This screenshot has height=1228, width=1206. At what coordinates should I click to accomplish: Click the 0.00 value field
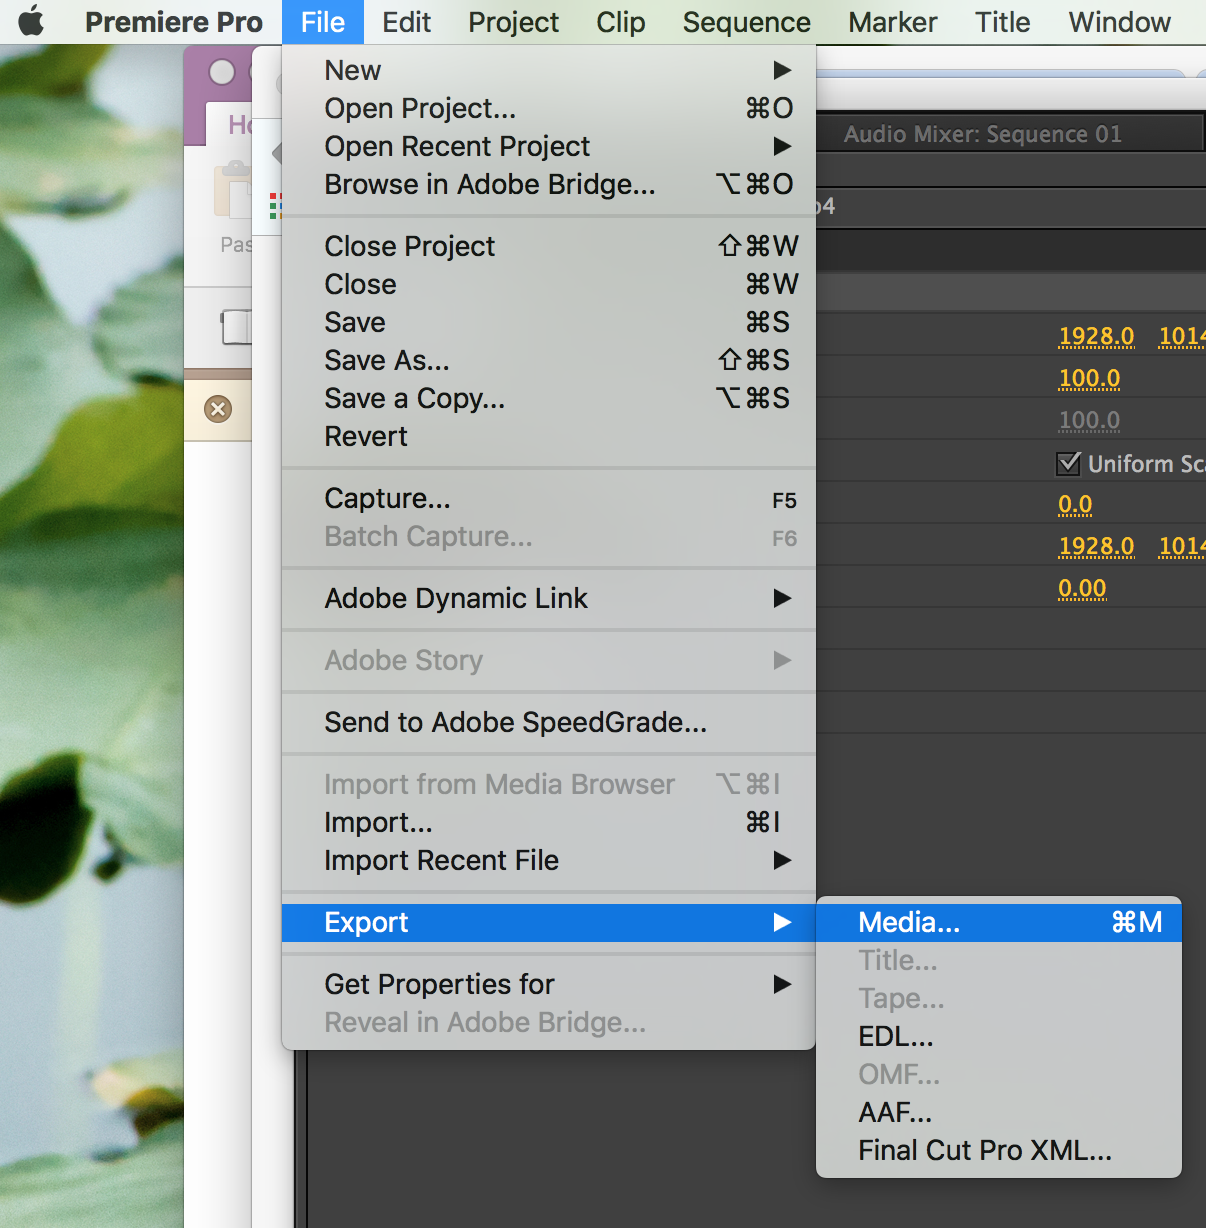(x=1082, y=588)
